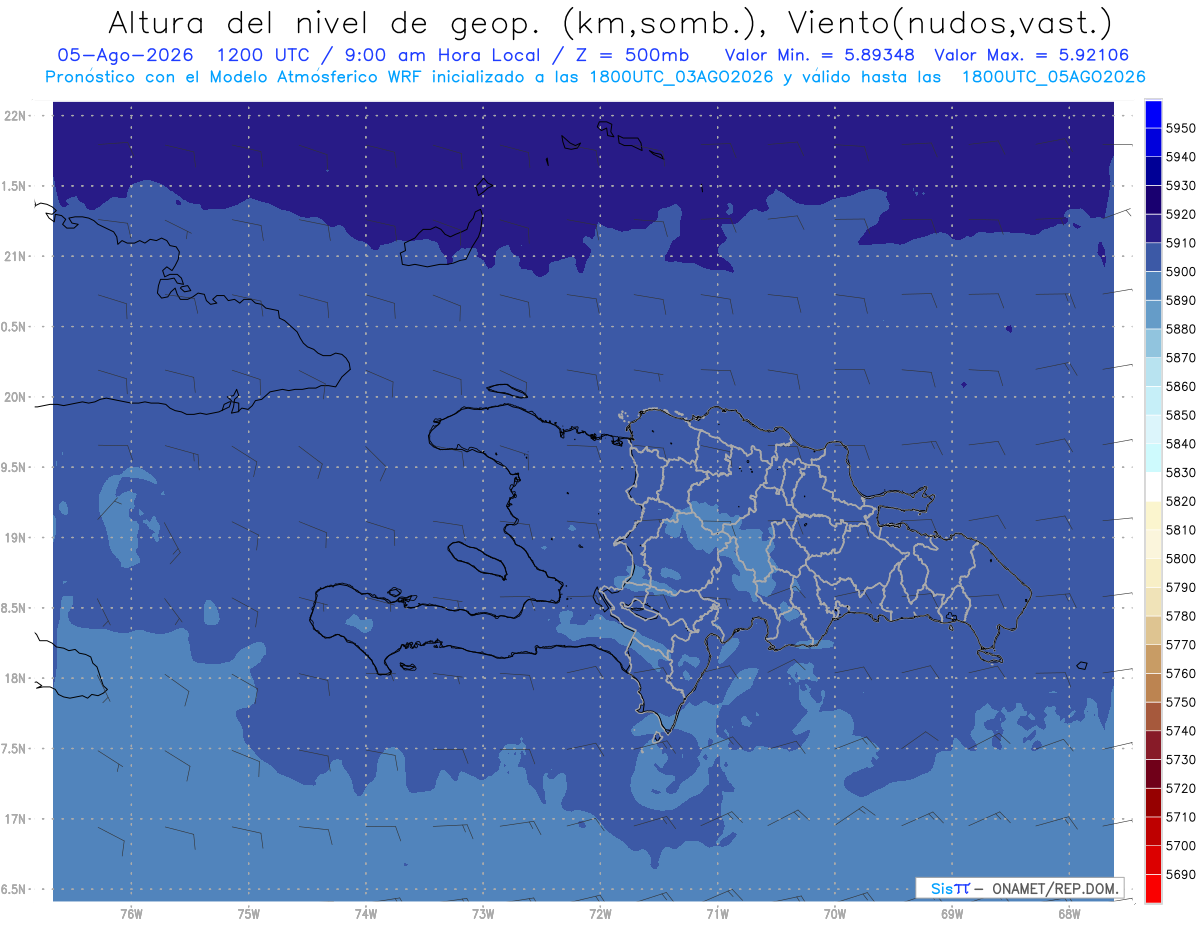Click the "5720" legend value
This screenshot has width=1200, height=927.
pos(1181,788)
